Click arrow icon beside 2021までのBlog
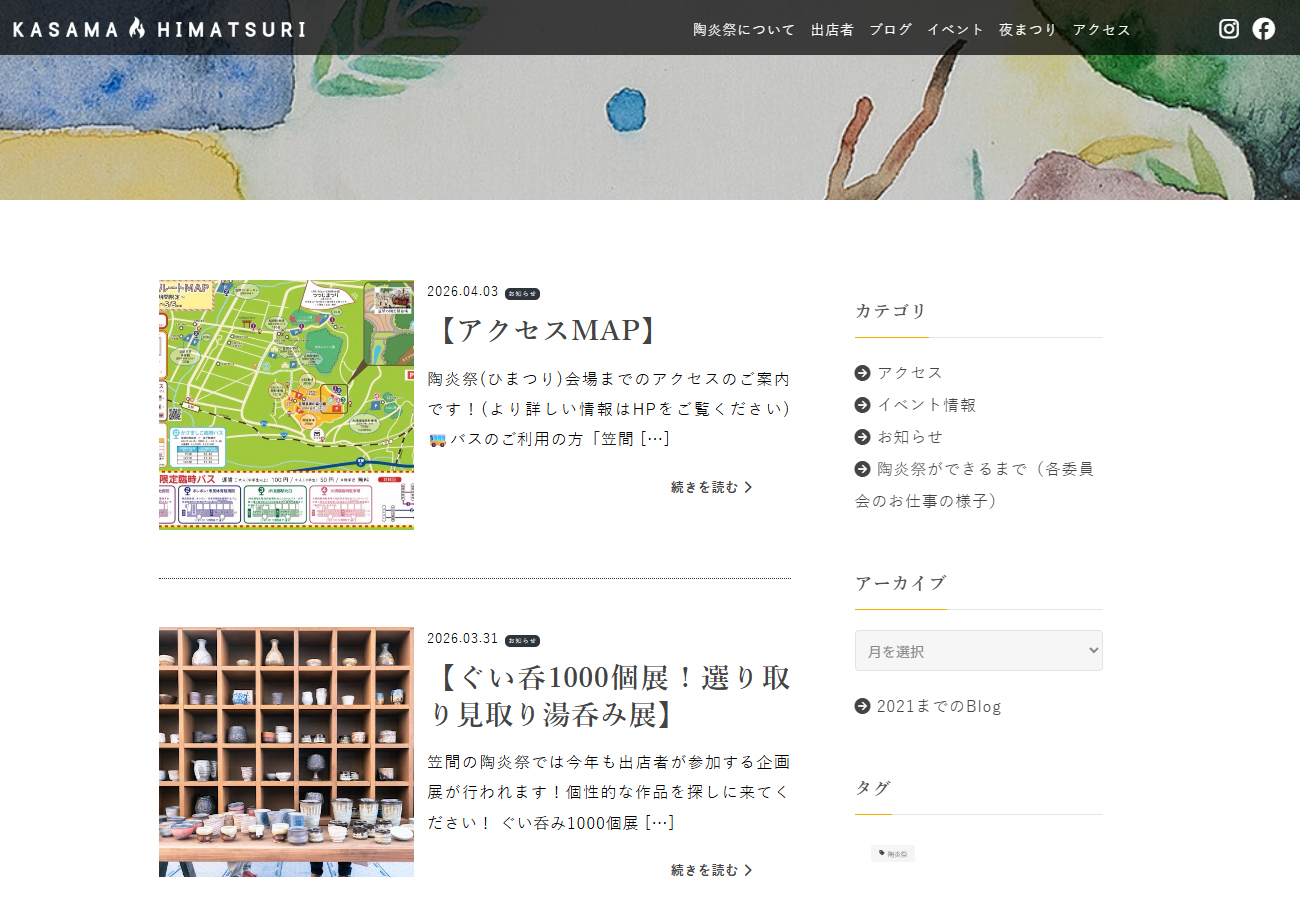Image resolution: width=1300 pixels, height=911 pixels. [x=863, y=707]
